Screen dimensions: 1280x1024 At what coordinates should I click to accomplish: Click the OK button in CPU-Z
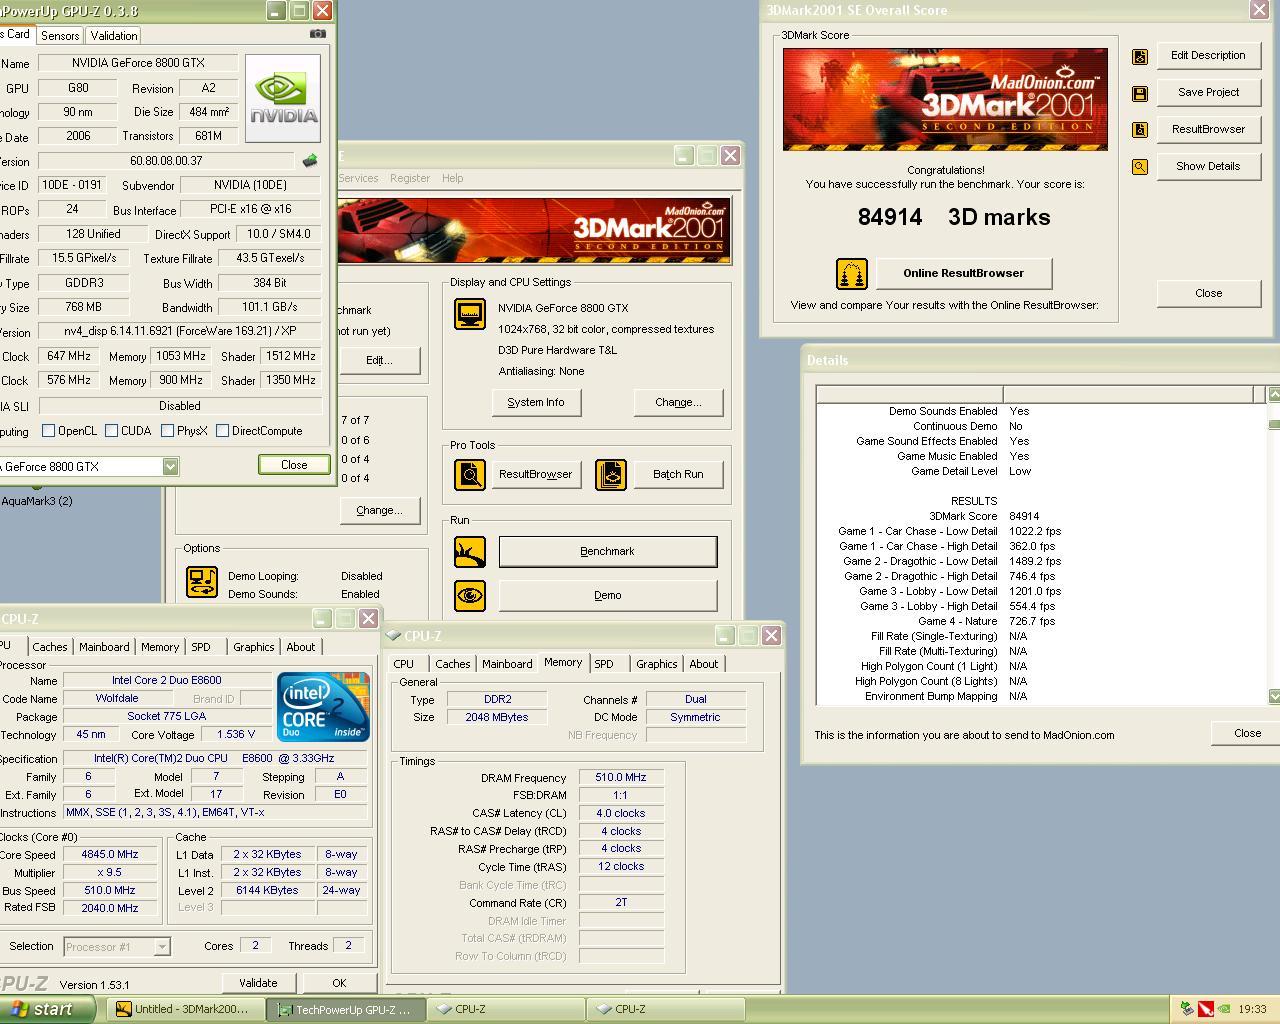click(x=339, y=983)
